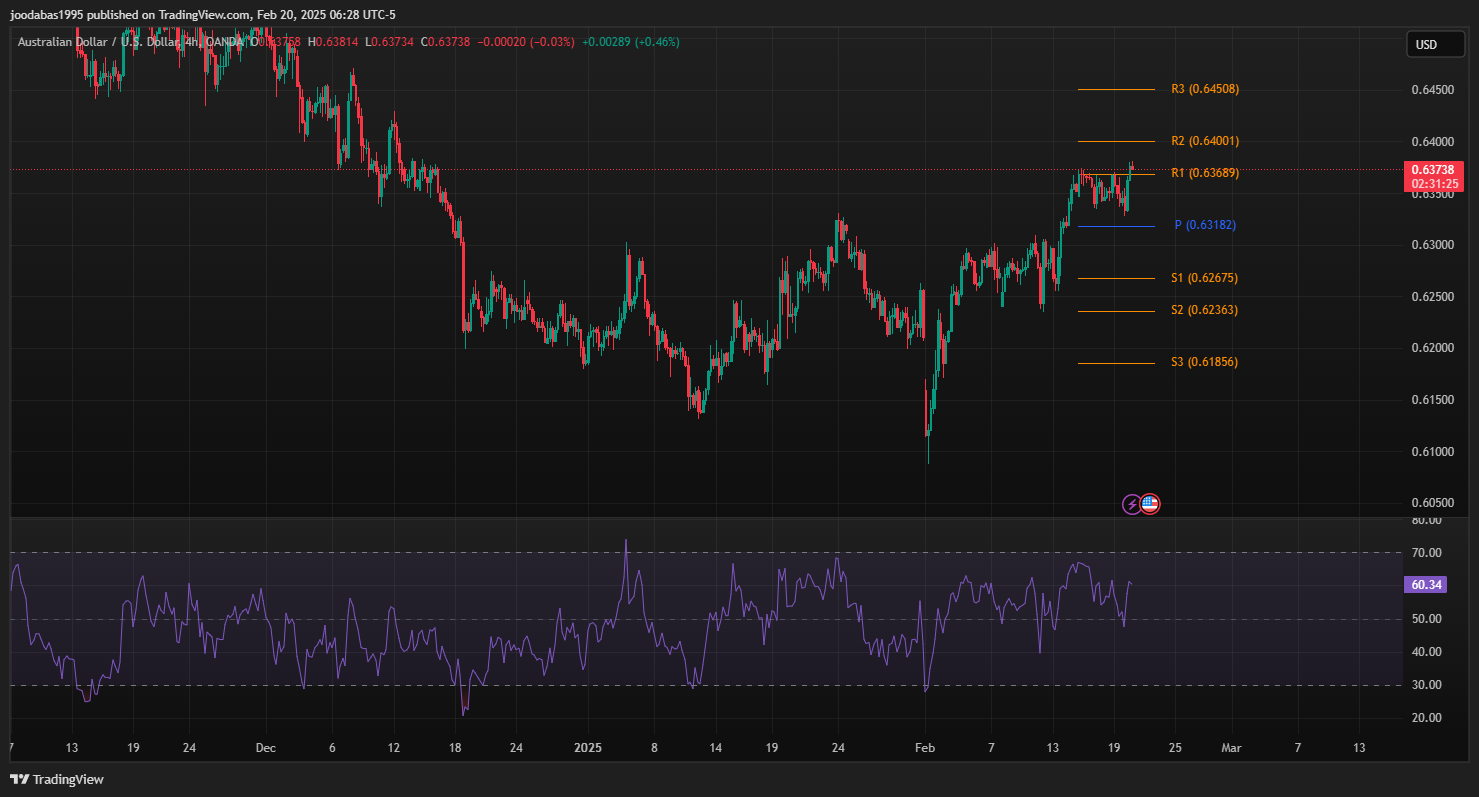Click the countdown timer 02:31:25
This screenshot has width=1479, height=797.
1434,184
